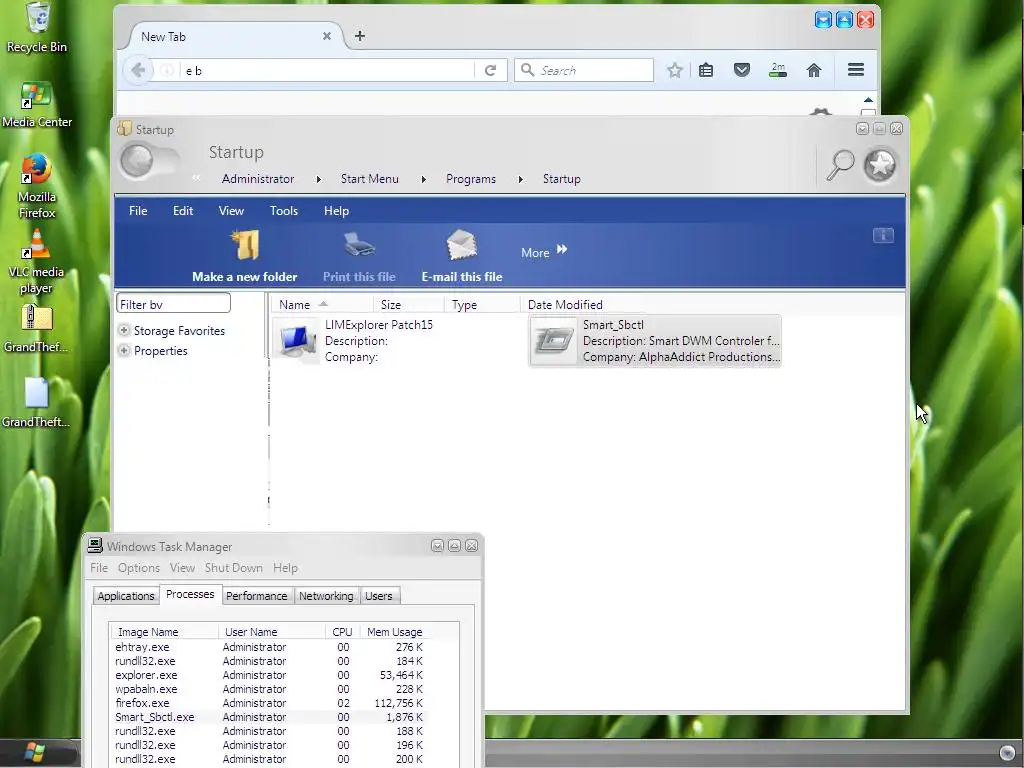Bookmark this page with star icon
This screenshot has width=1024, height=768.
(x=675, y=70)
